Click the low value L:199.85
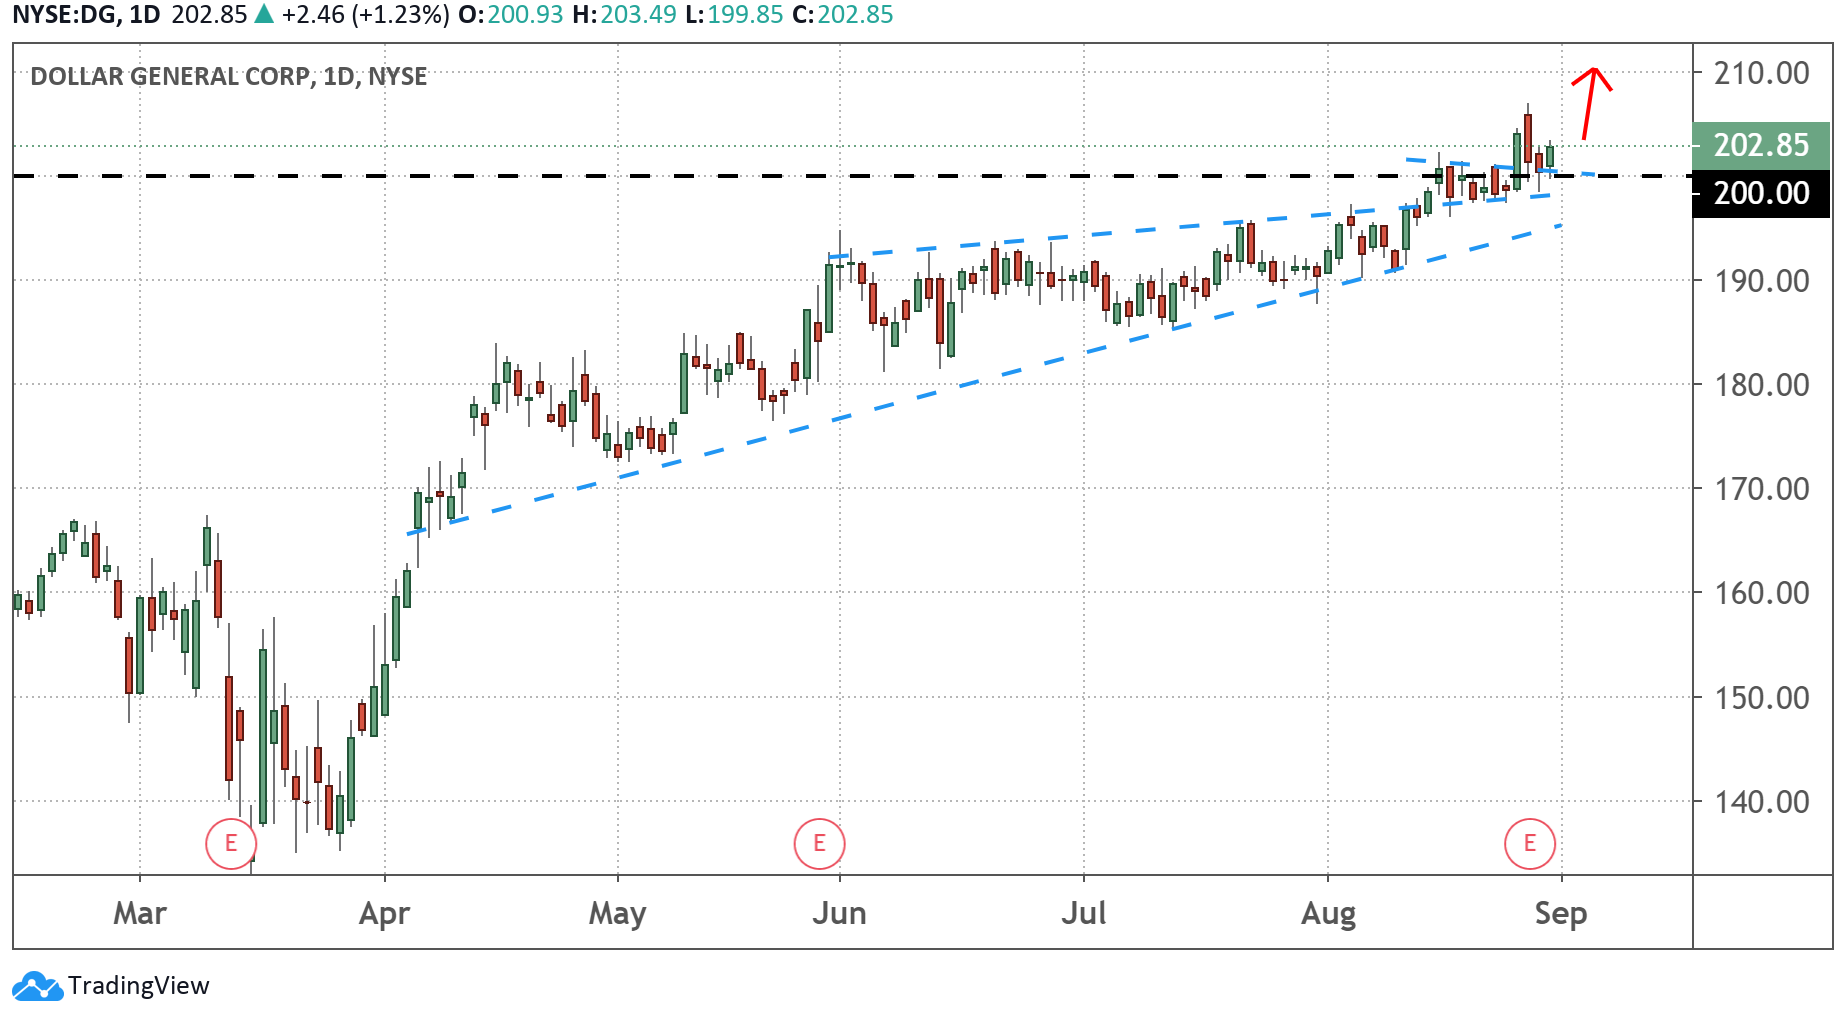The height and width of the screenshot is (1022, 1846). (734, 15)
